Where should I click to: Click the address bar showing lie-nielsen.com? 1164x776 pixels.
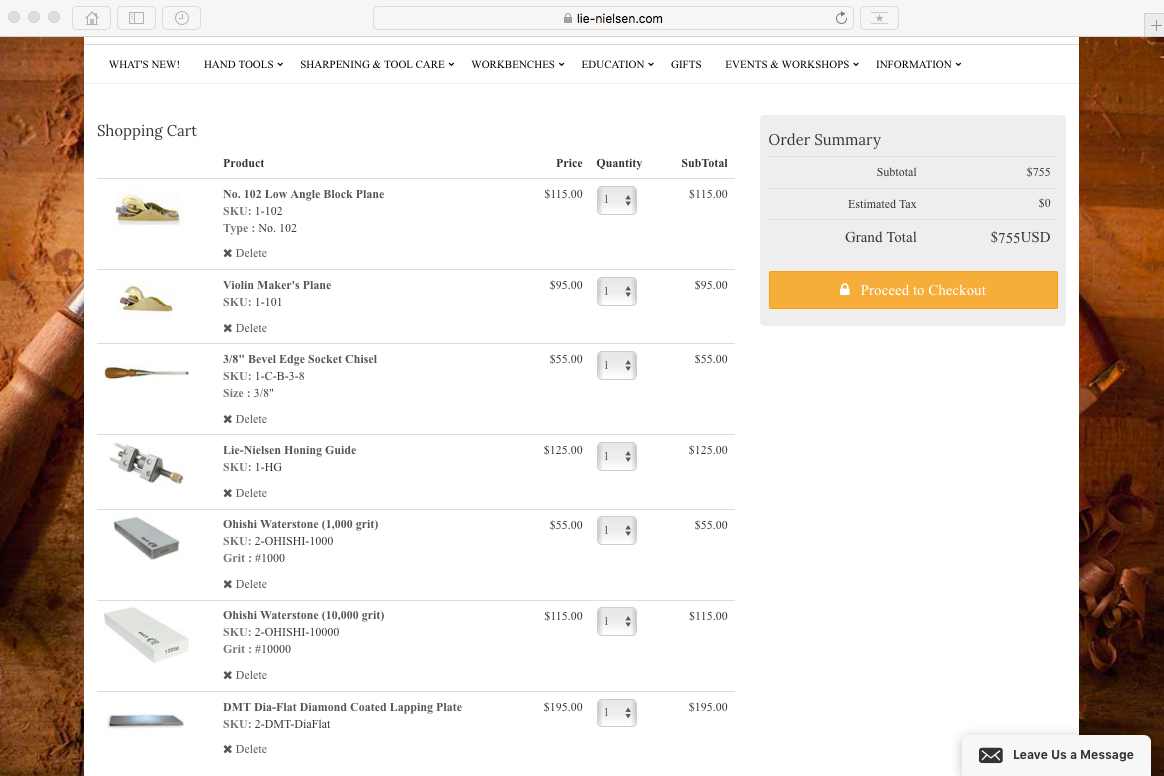click(613, 18)
